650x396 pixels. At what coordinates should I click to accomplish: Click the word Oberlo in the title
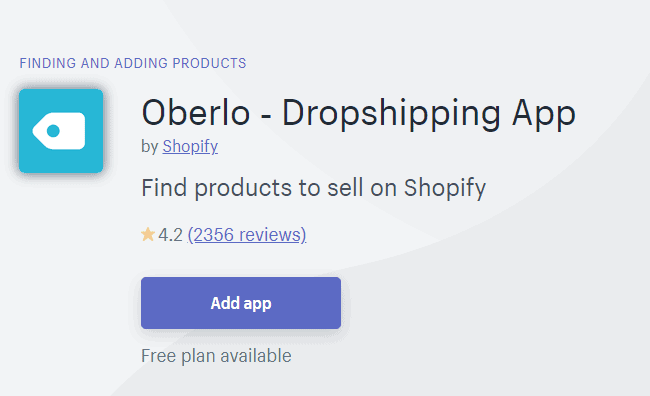(196, 113)
